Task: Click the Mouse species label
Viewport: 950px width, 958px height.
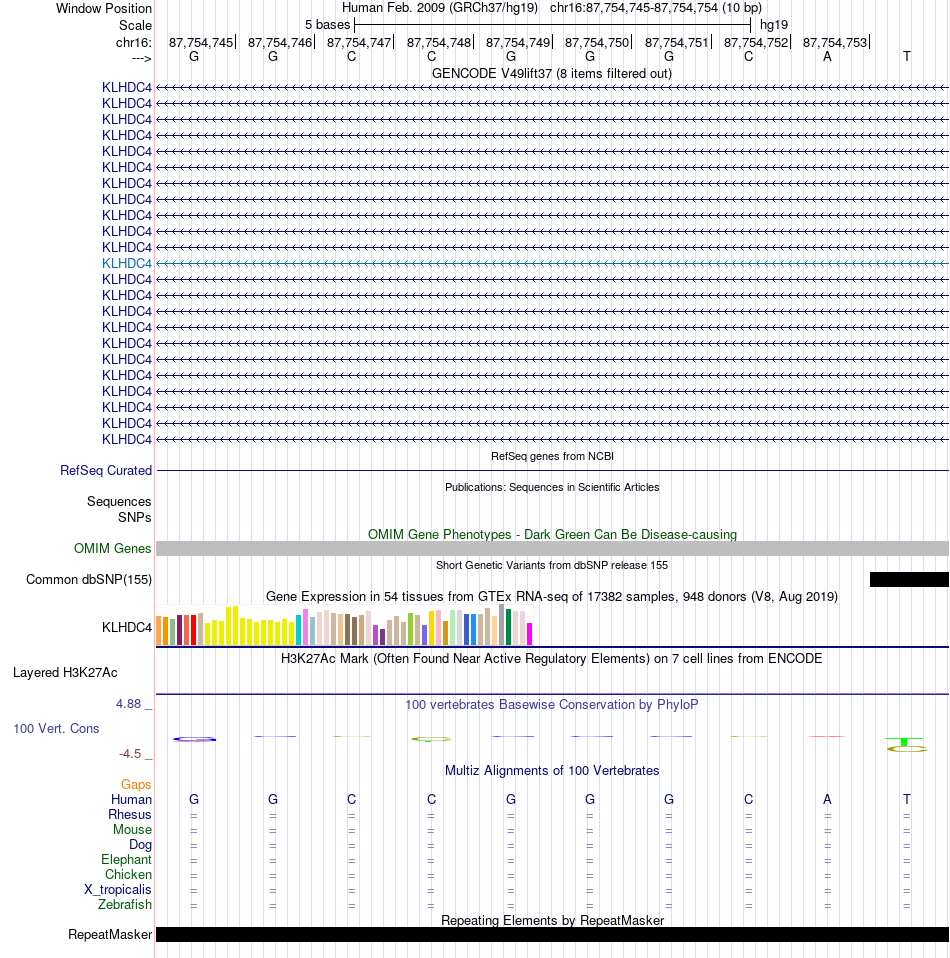Action: [132, 830]
